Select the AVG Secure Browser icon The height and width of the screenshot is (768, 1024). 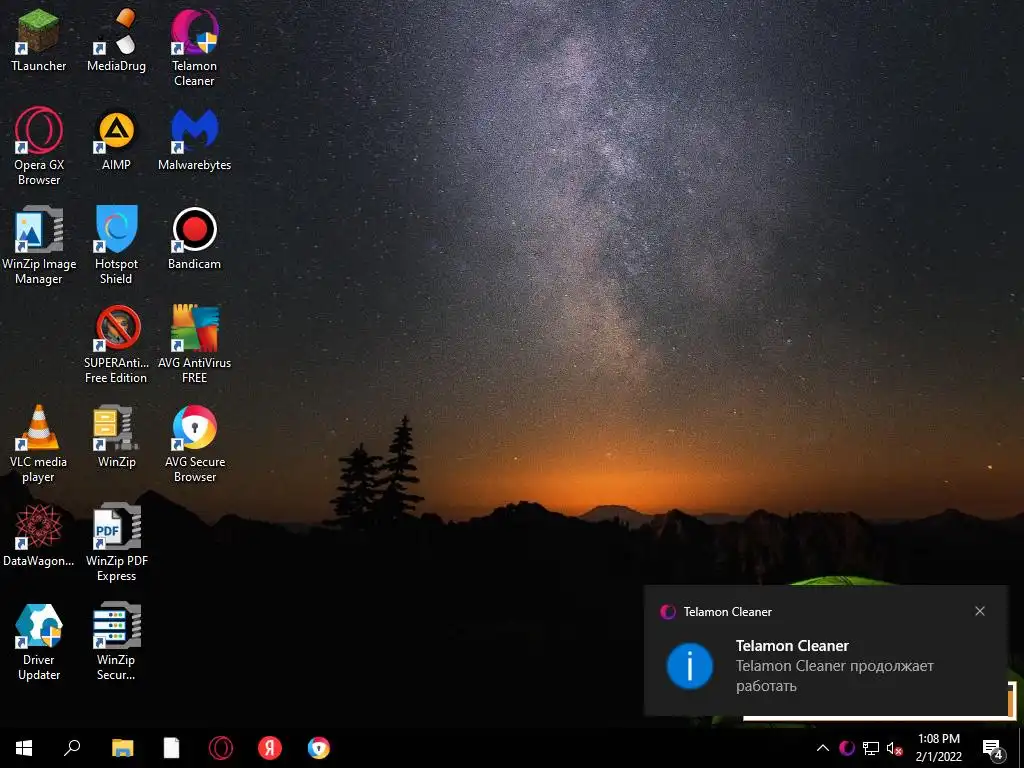(195, 443)
